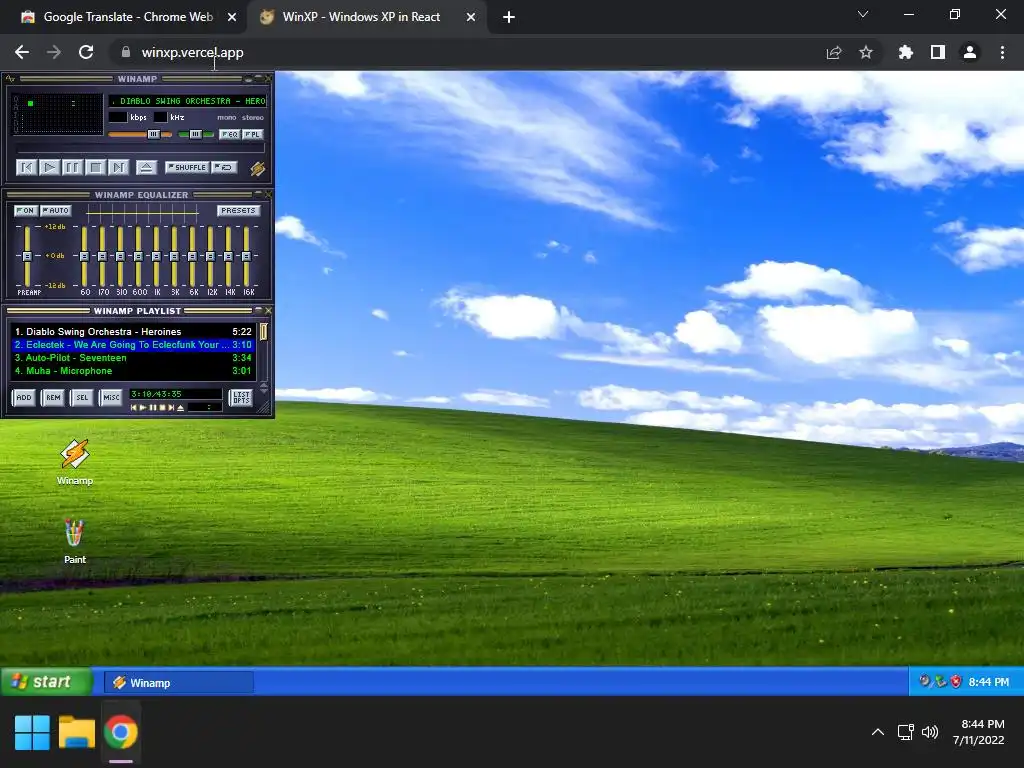1024x768 pixels.
Task: Open the playlist MISC menu
Action: click(111, 397)
